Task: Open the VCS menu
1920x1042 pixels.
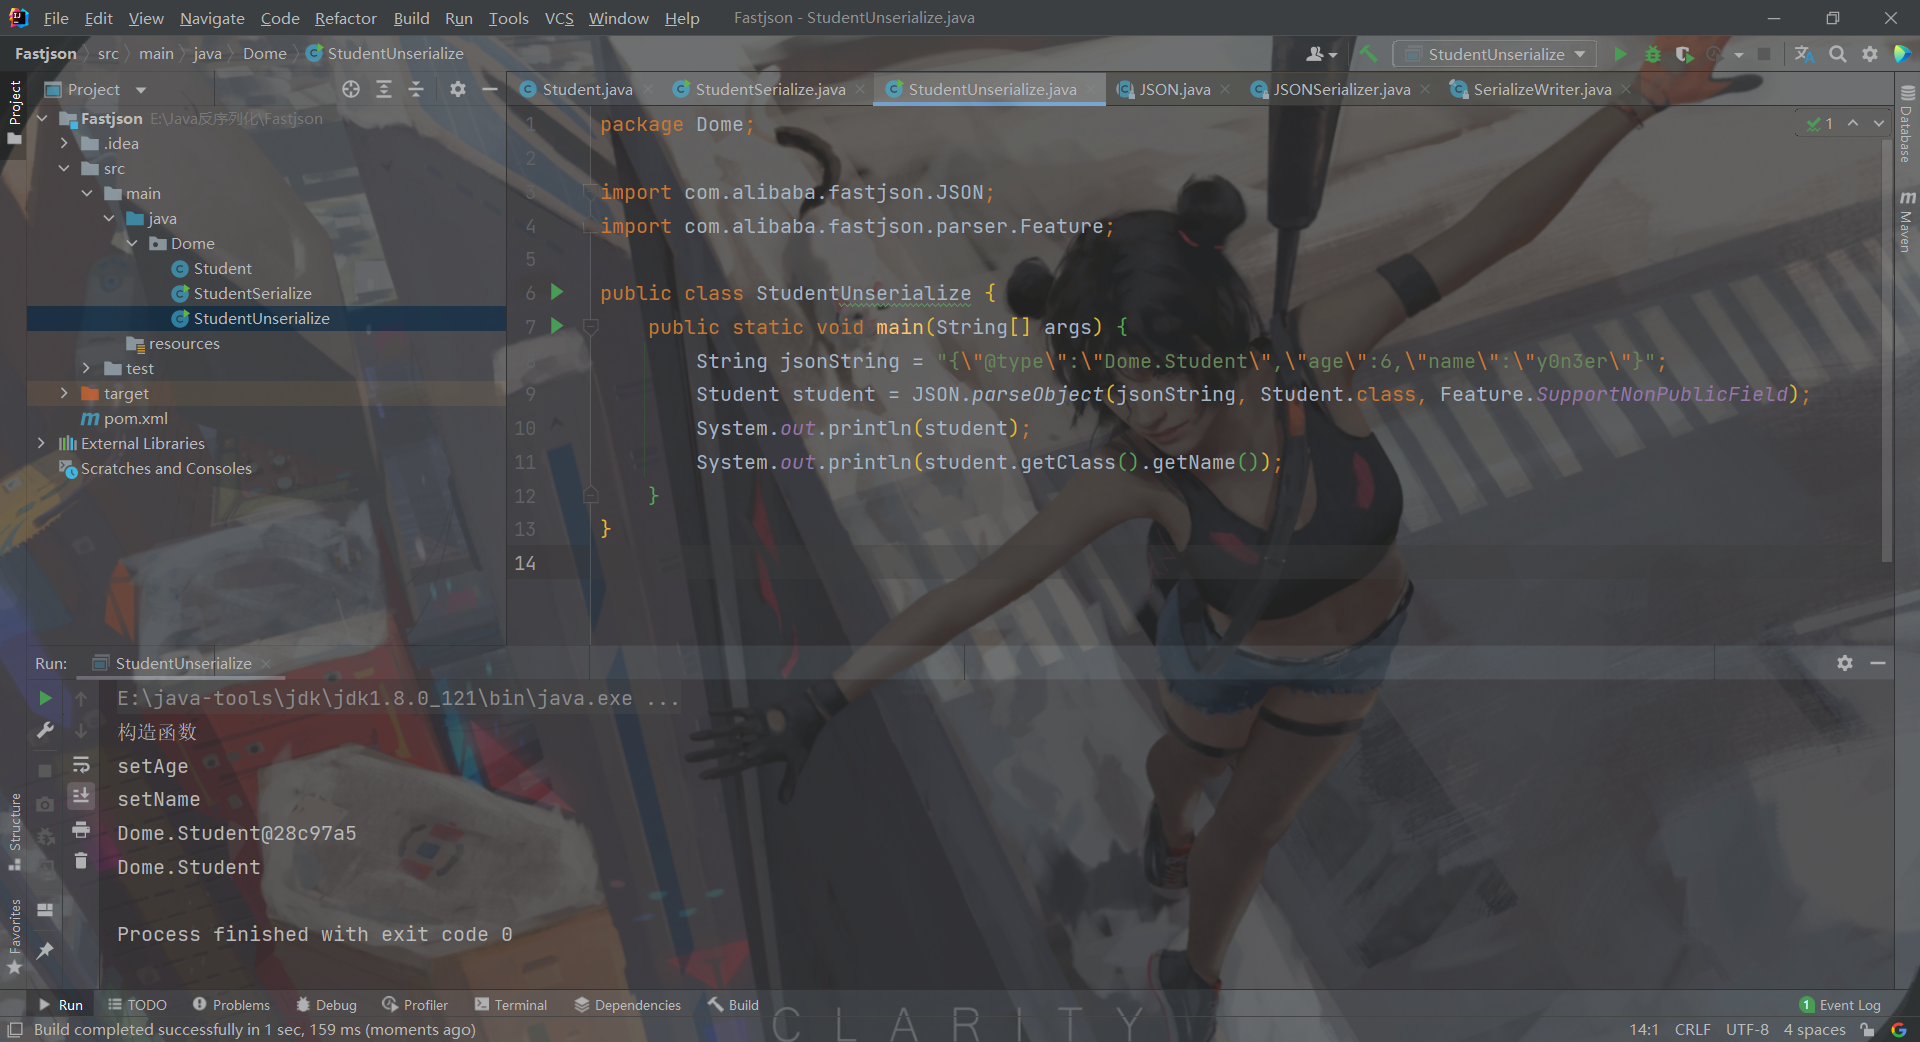Action: tap(559, 18)
